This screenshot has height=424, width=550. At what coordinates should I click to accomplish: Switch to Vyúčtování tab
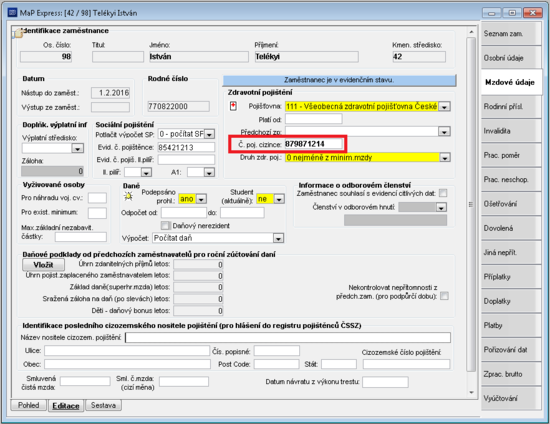click(x=510, y=398)
